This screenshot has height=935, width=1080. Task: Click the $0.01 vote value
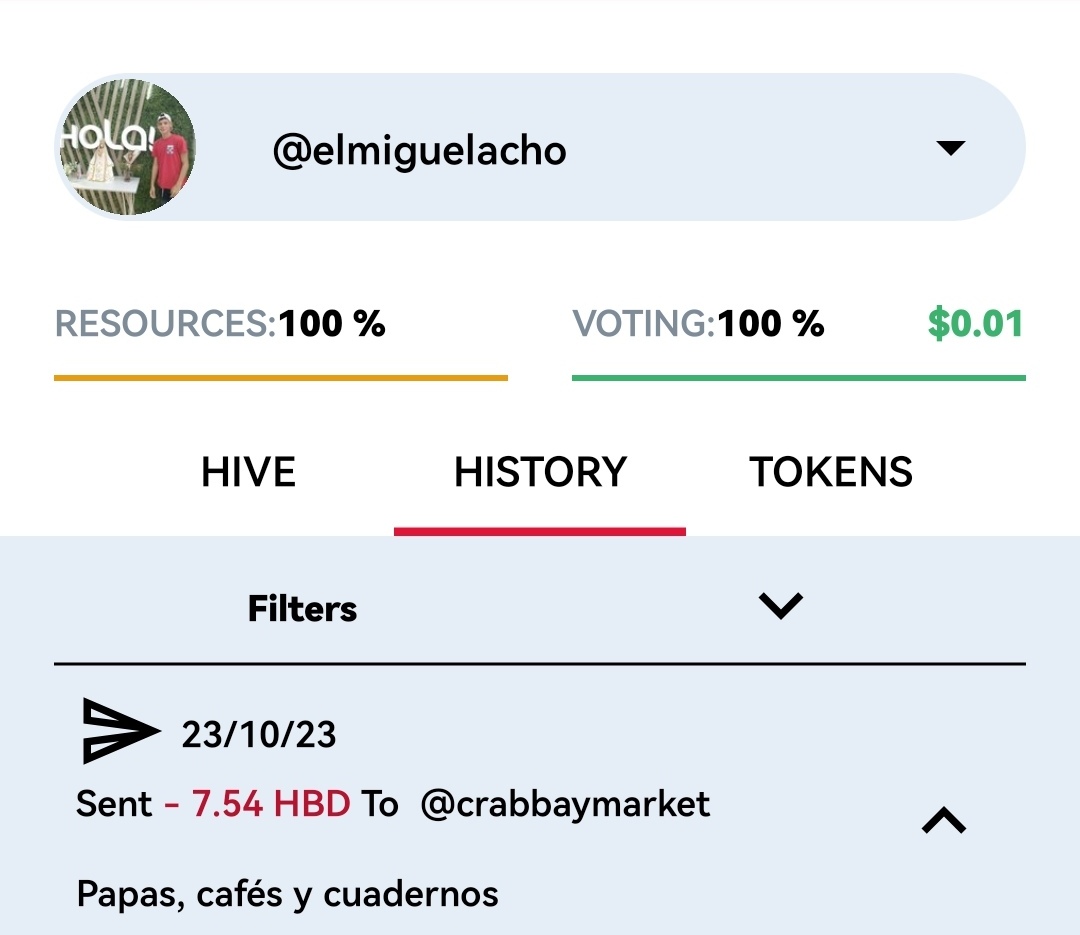[x=975, y=324]
